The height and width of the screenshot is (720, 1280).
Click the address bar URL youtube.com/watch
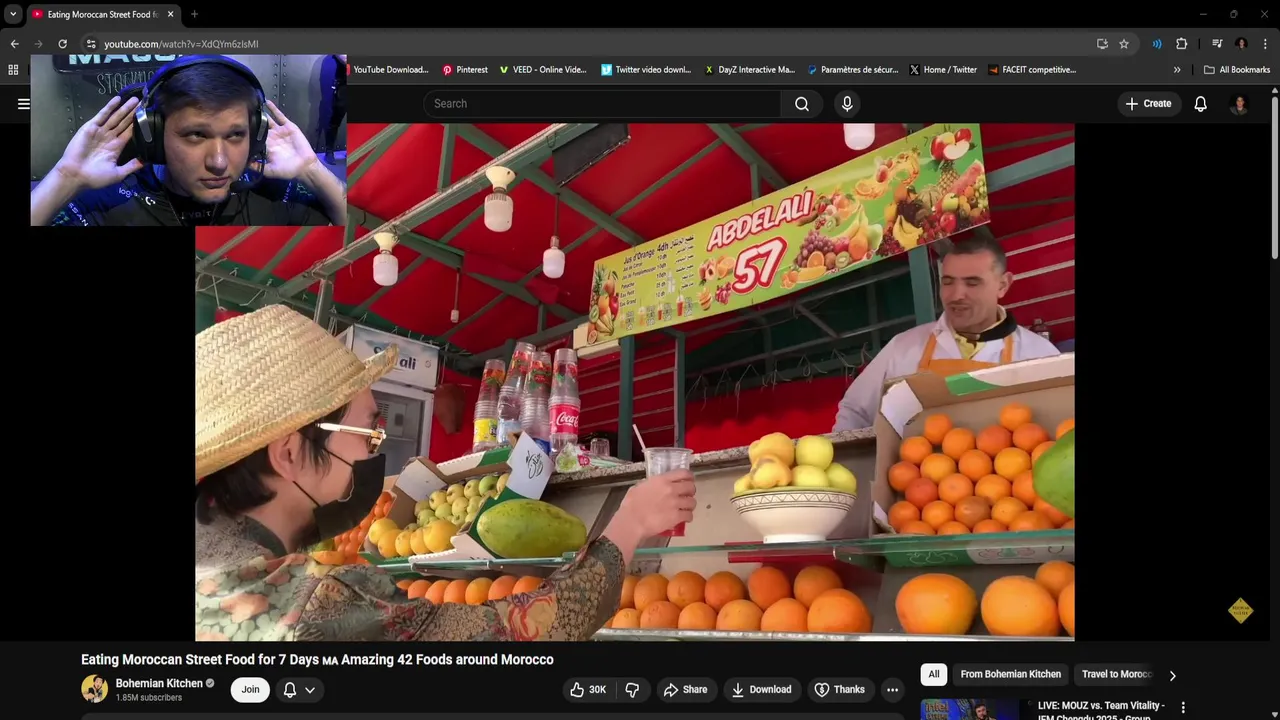pos(181,44)
